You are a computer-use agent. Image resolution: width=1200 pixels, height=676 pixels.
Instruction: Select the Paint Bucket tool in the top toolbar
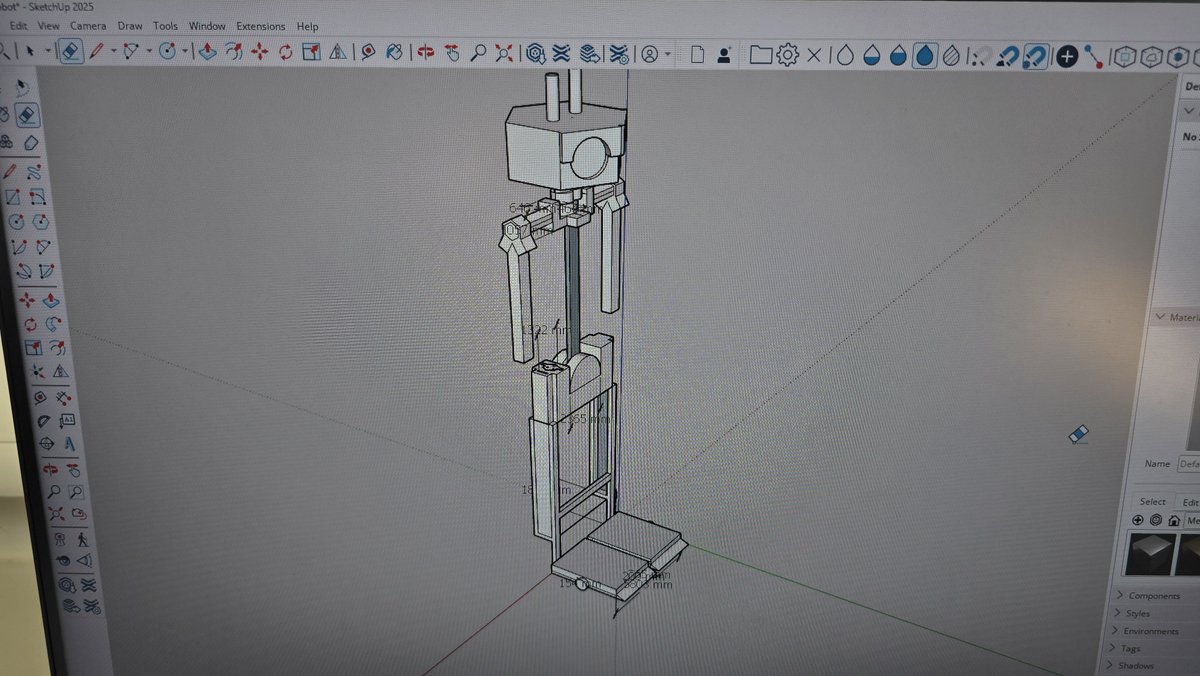click(x=394, y=51)
